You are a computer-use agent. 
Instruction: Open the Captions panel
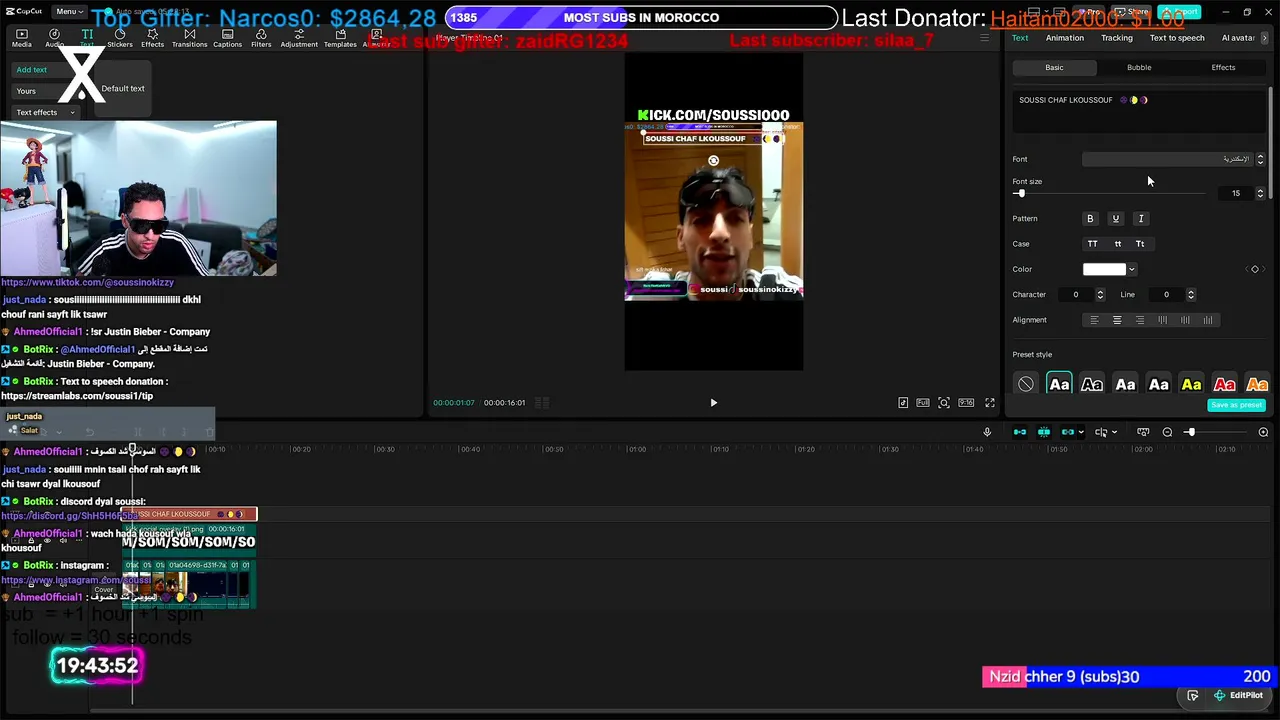click(227, 38)
